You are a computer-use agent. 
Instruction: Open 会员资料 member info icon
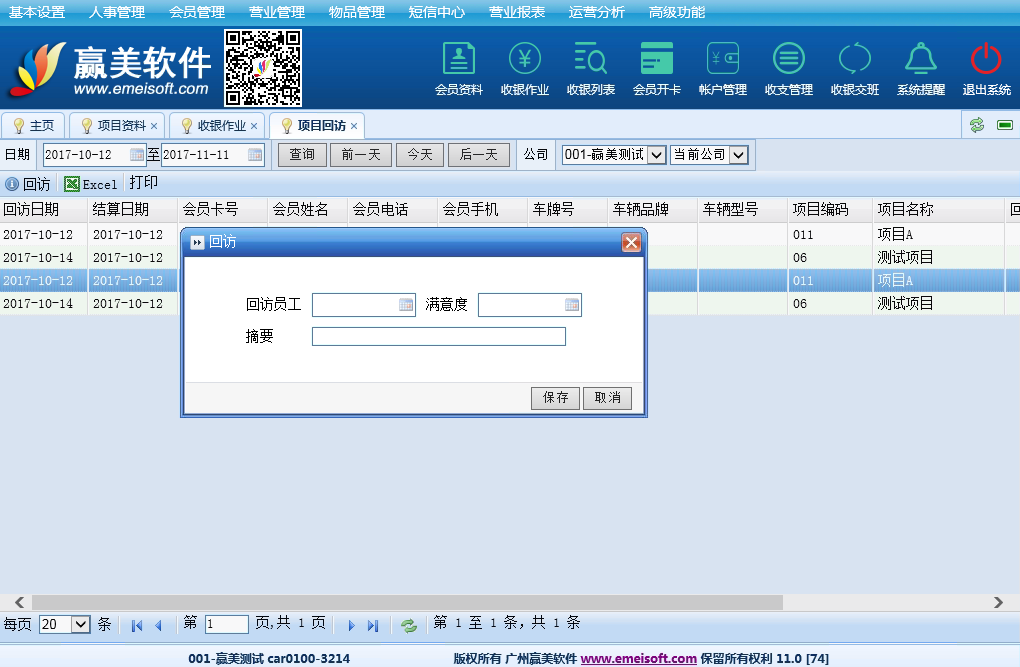pyautogui.click(x=459, y=60)
